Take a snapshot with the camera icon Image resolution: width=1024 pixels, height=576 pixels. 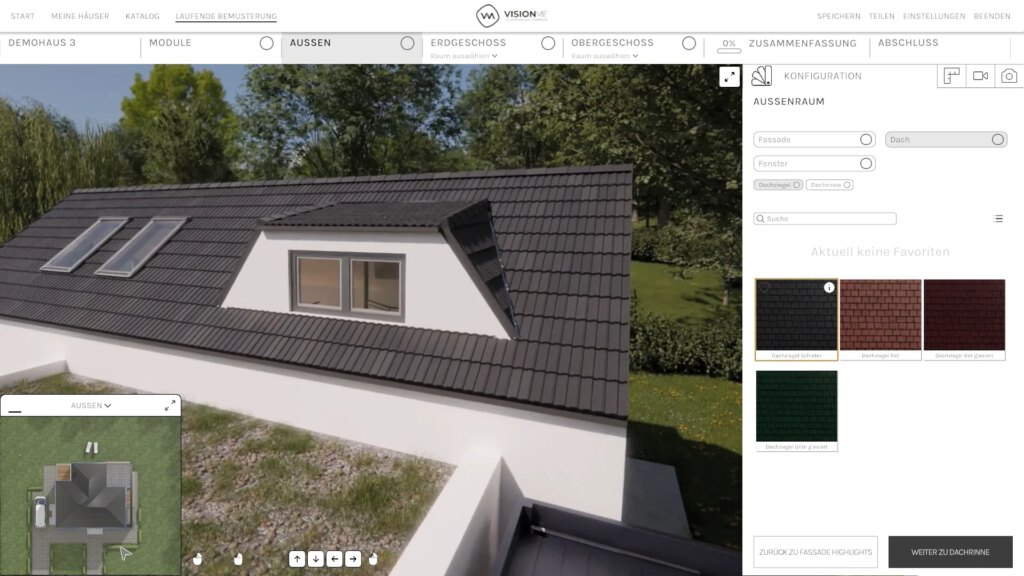click(1009, 76)
